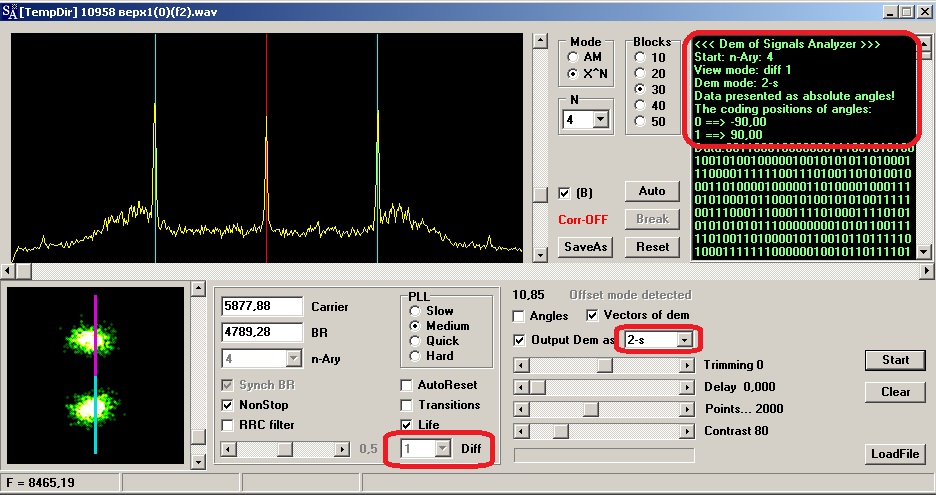Image resolution: width=936 pixels, height=495 pixels.
Task: Click the Start button
Action: (895, 360)
